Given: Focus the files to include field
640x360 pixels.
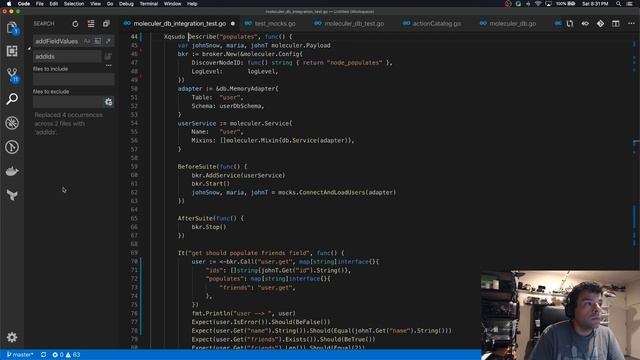Looking at the screenshot, I should pyautogui.click(x=73, y=79).
